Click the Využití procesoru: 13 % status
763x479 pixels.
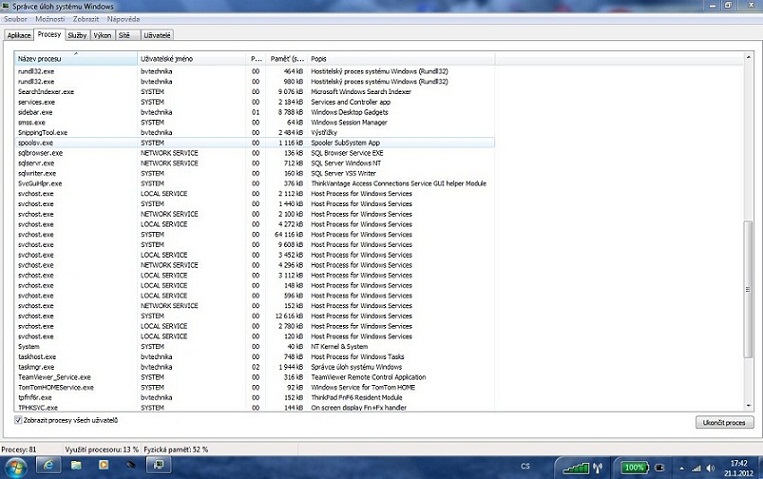[x=102, y=449]
